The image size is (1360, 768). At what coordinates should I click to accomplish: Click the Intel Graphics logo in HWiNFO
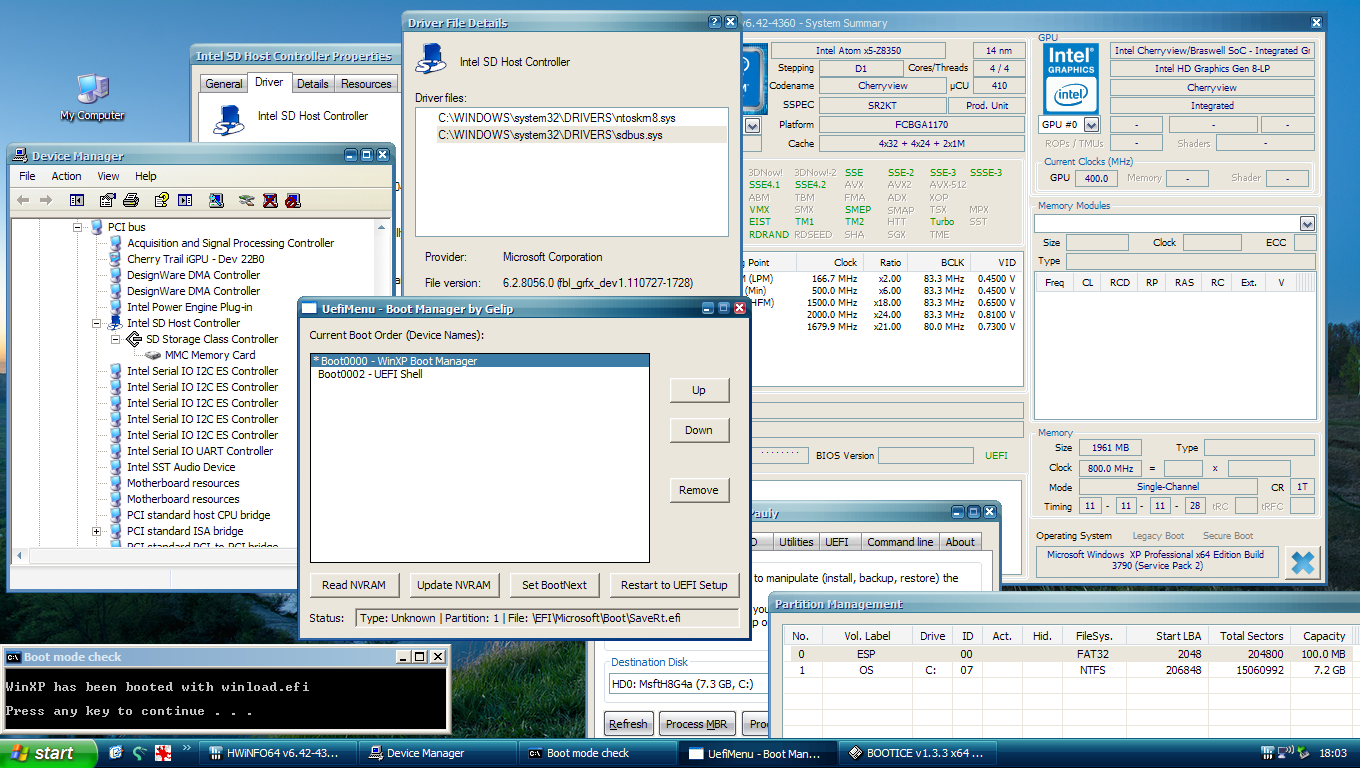click(1071, 78)
